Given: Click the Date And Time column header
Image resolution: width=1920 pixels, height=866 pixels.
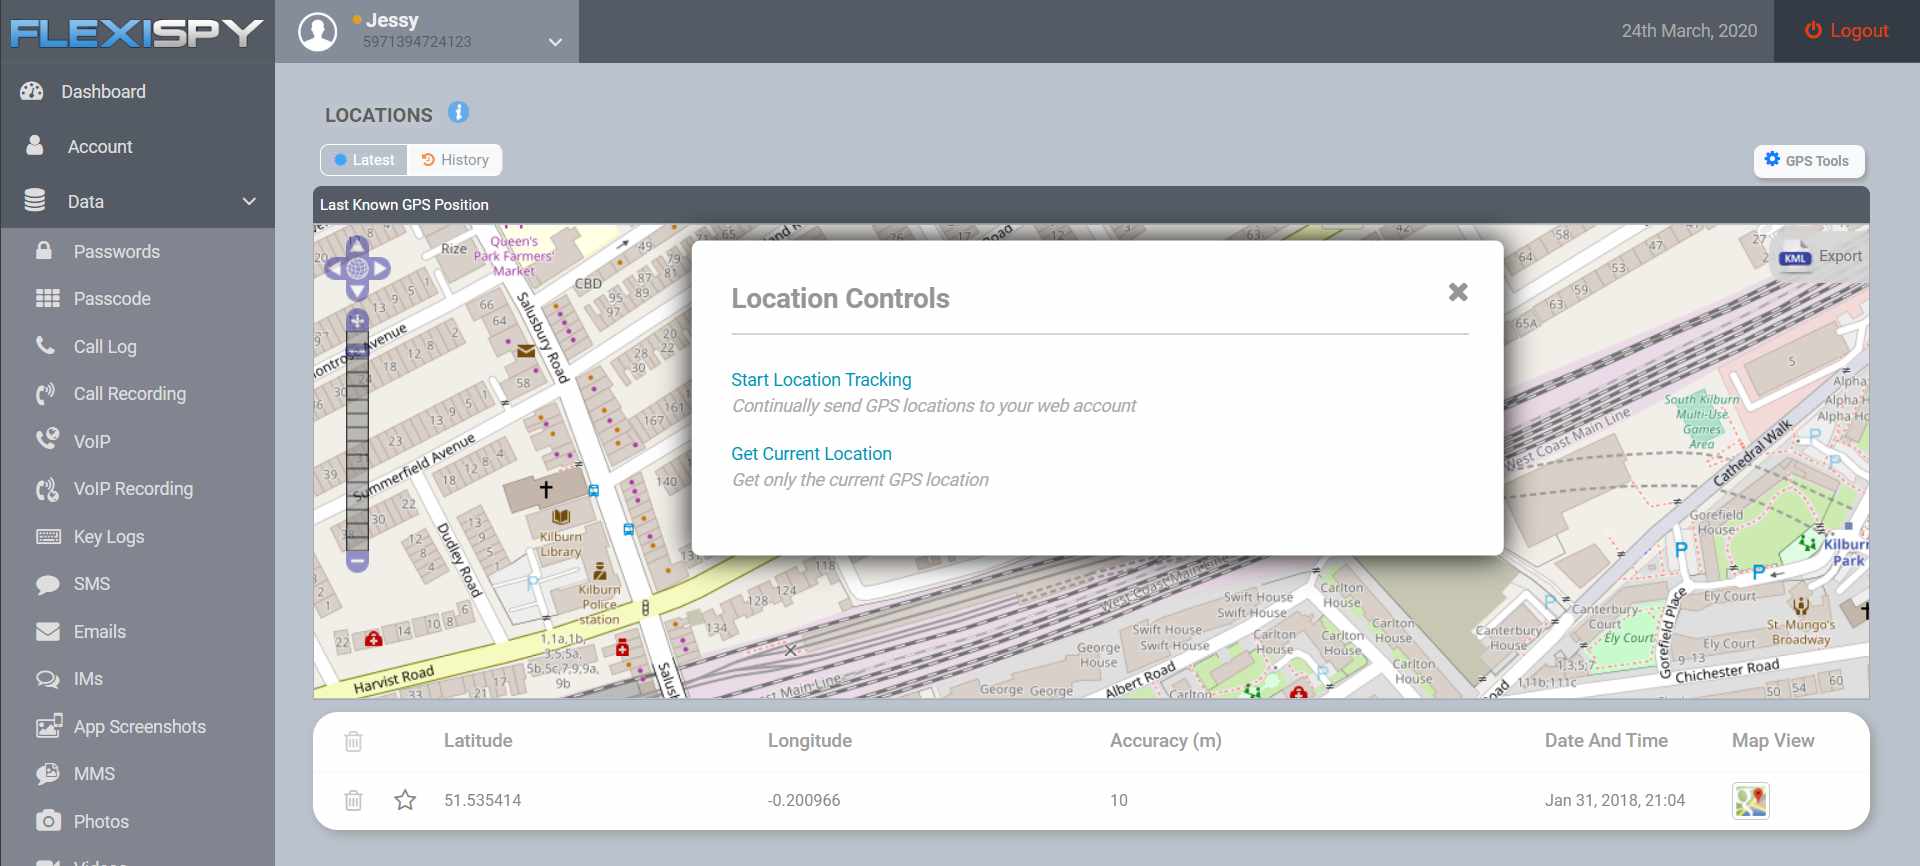Looking at the screenshot, I should point(1606,741).
